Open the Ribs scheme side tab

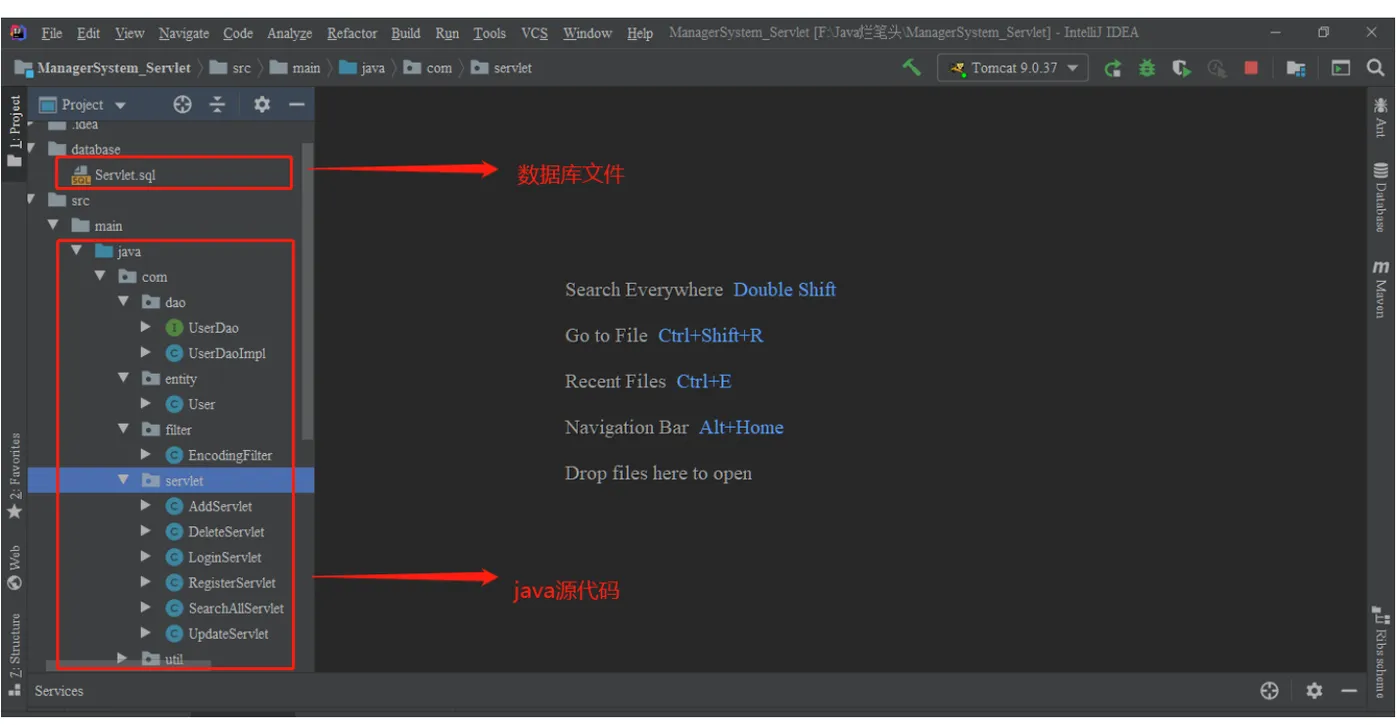point(1381,651)
